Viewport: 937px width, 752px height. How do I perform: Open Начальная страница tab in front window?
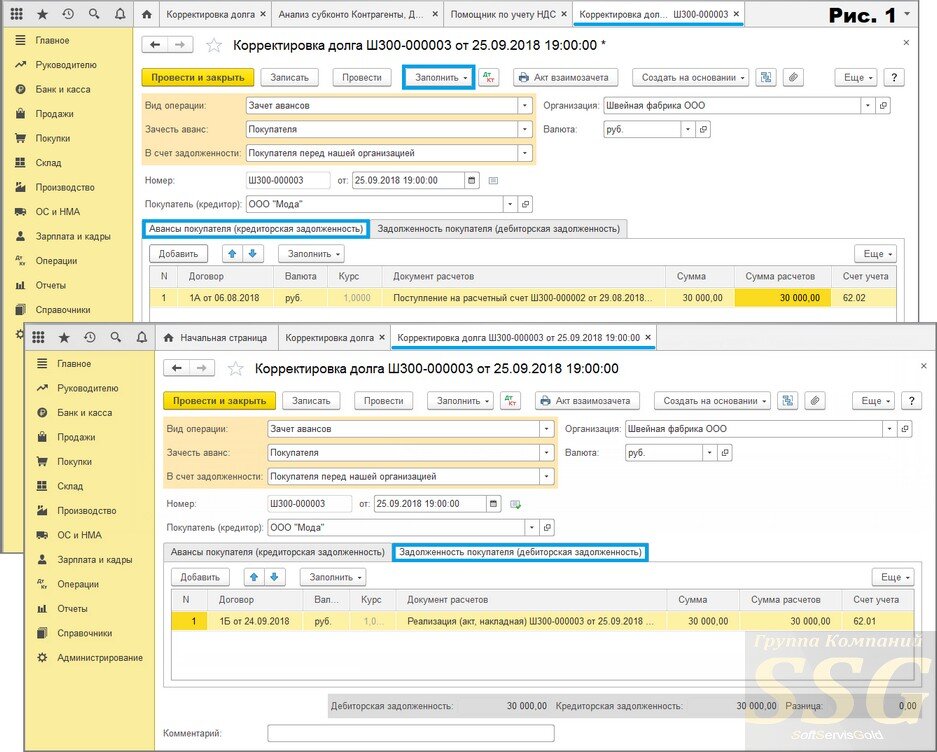[x=215, y=338]
